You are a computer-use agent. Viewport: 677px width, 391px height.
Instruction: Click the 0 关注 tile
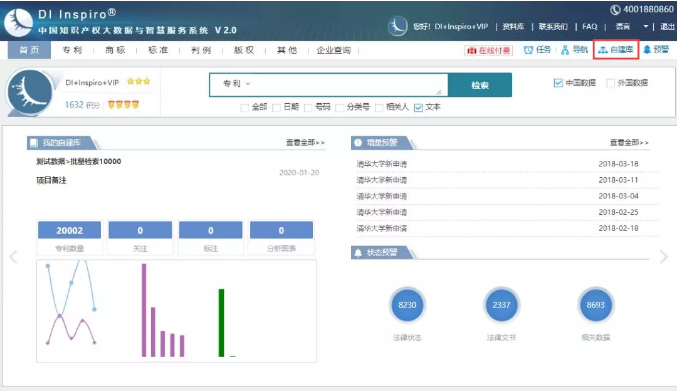[140, 238]
